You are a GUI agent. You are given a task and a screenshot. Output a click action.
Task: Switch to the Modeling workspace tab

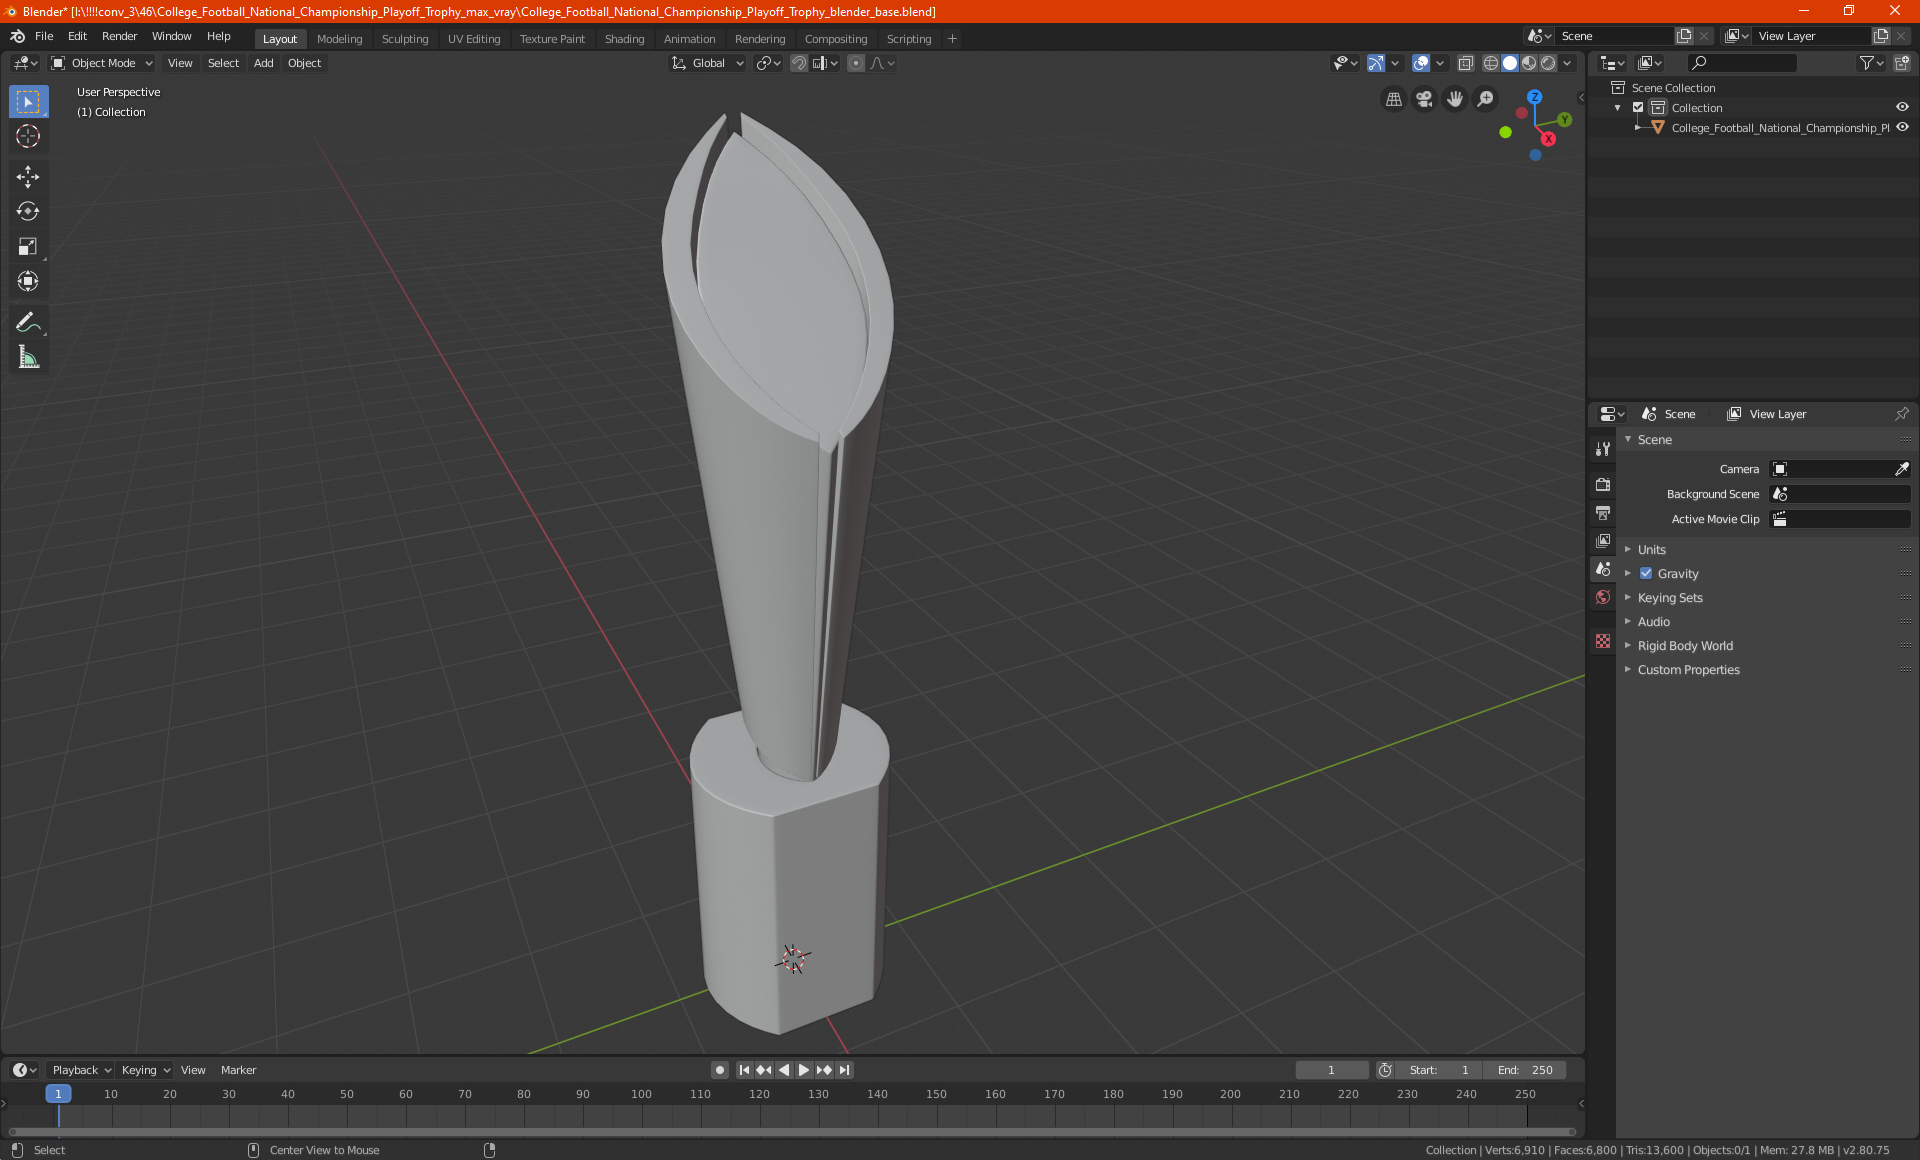click(x=339, y=39)
